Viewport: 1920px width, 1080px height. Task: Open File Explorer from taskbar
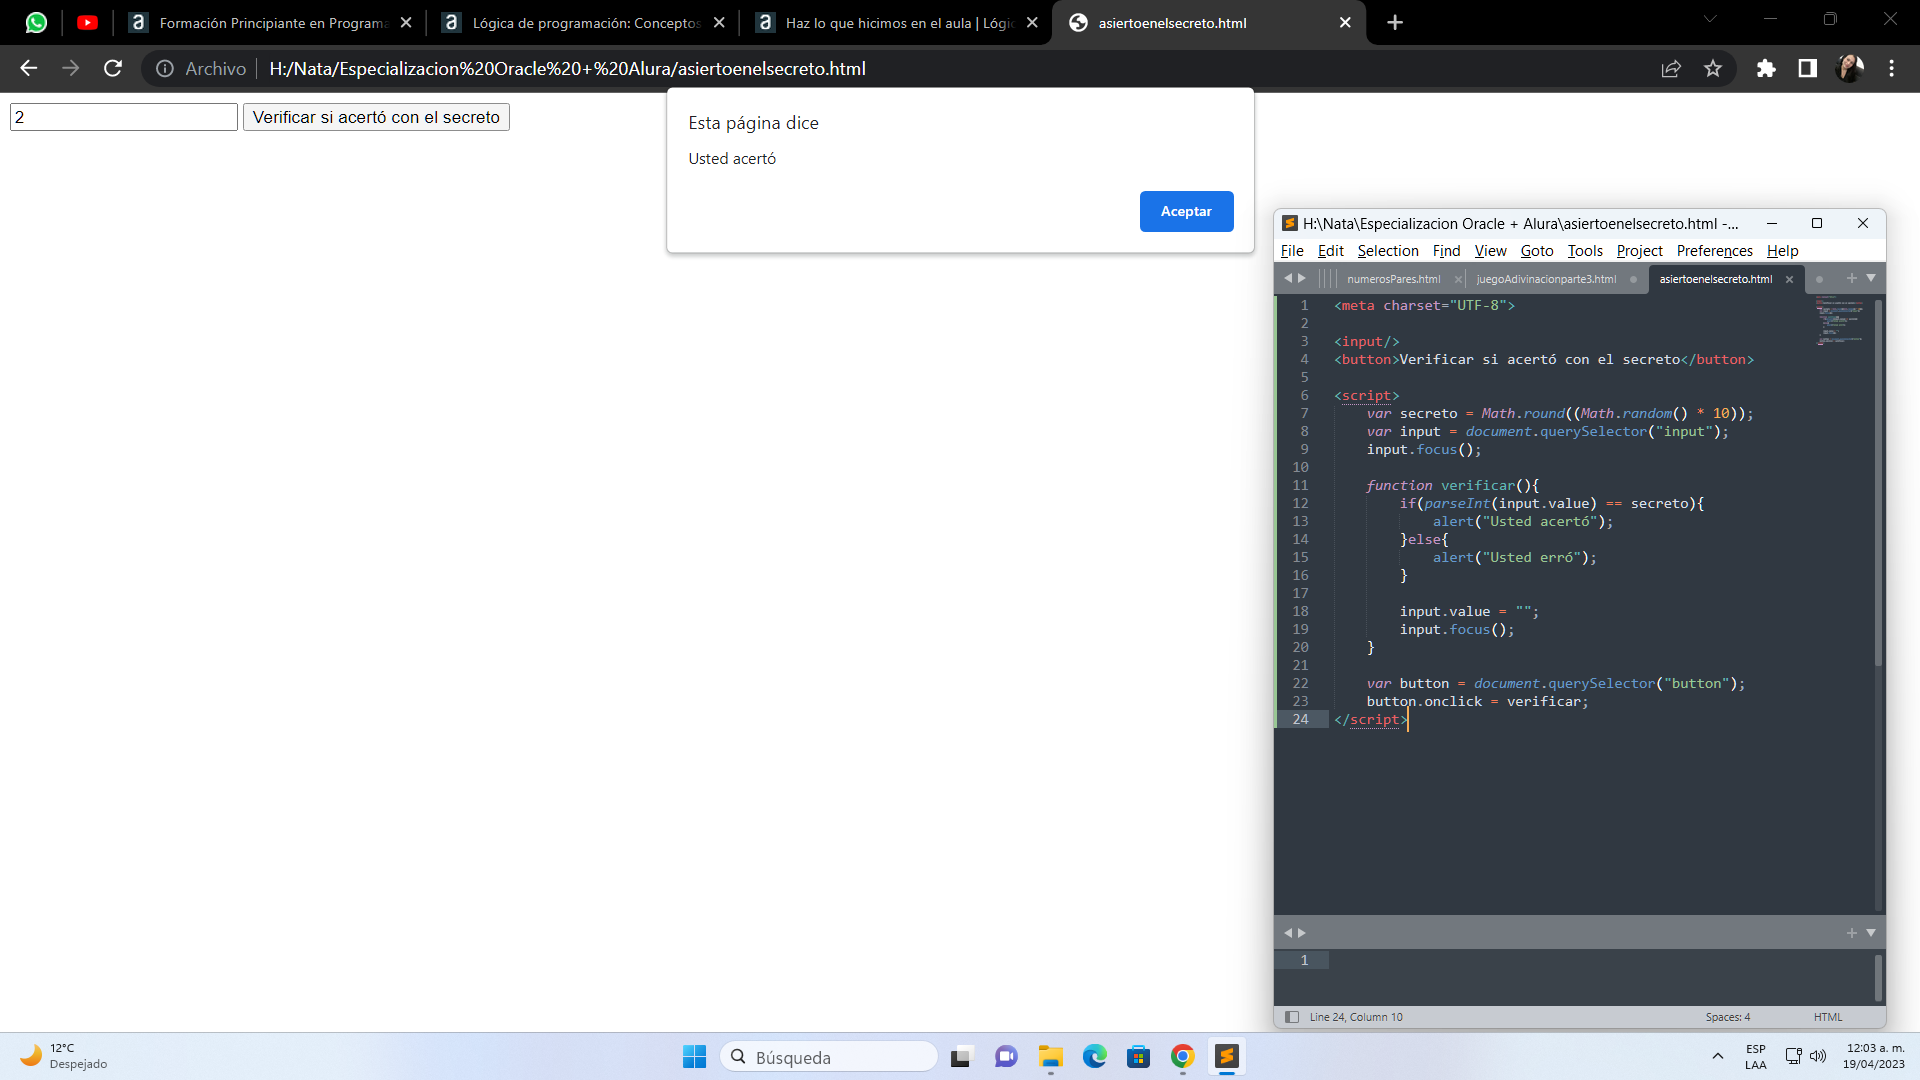(x=1050, y=1057)
